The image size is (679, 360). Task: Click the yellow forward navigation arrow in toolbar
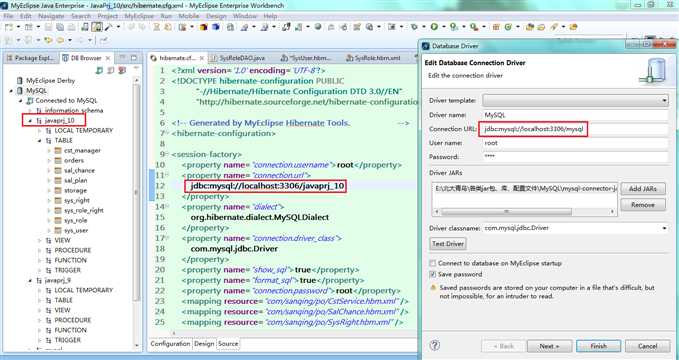click(x=61, y=40)
